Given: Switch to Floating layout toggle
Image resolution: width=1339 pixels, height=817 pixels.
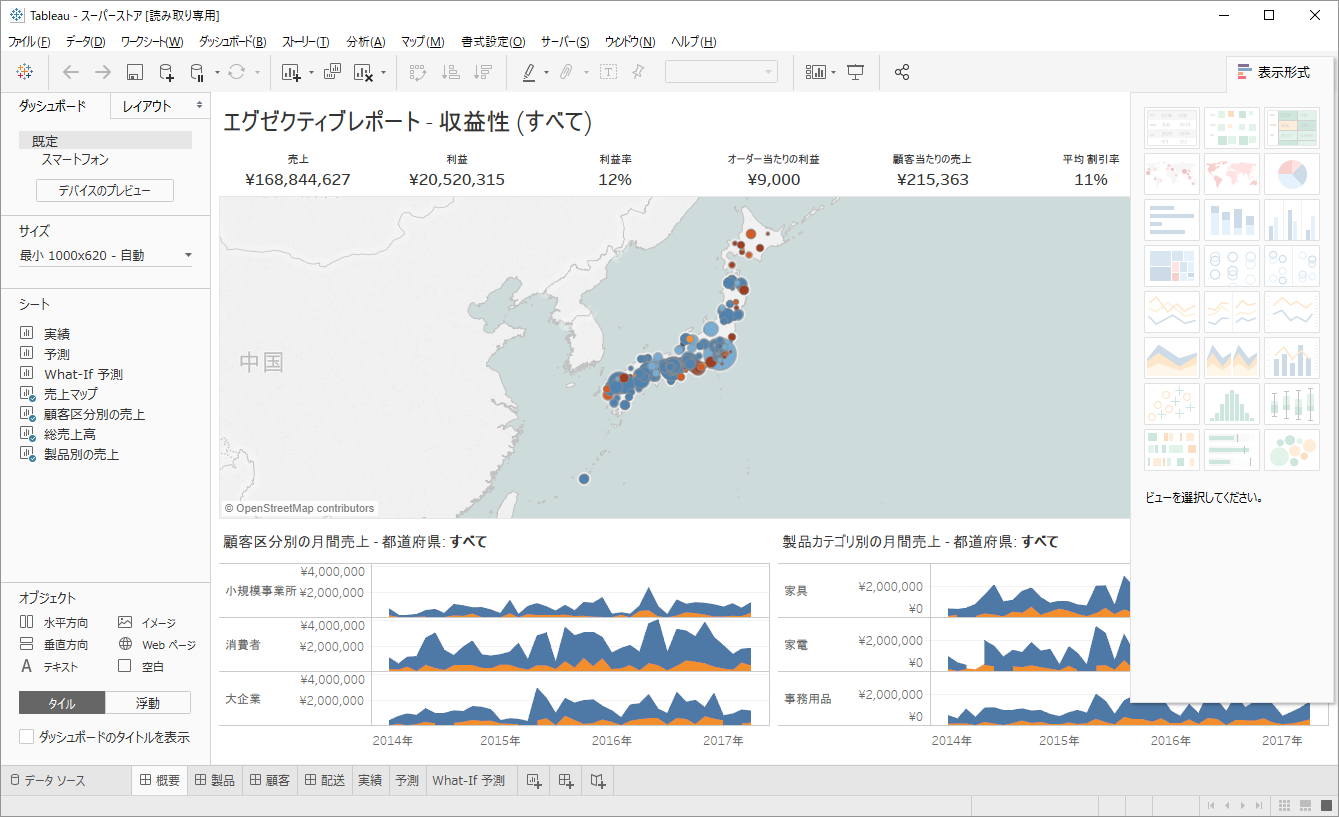Looking at the screenshot, I should (147, 703).
